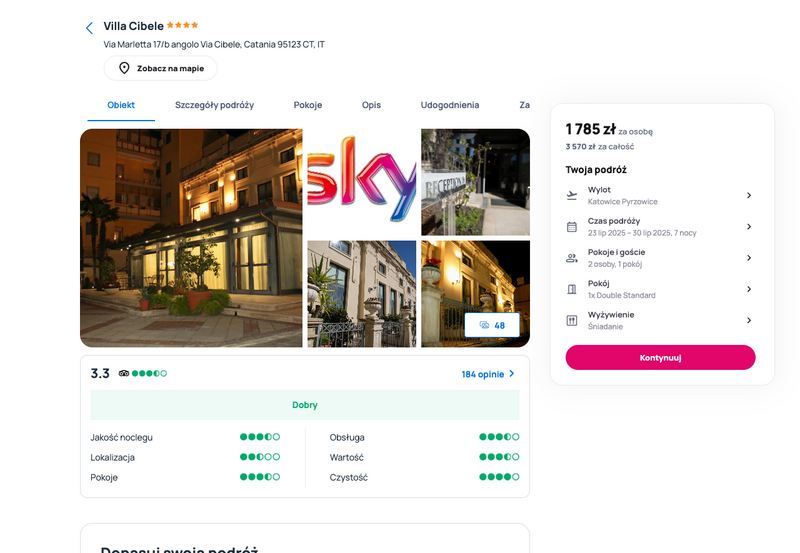Select the Obiekt tab
The image size is (800, 553).
121,105
